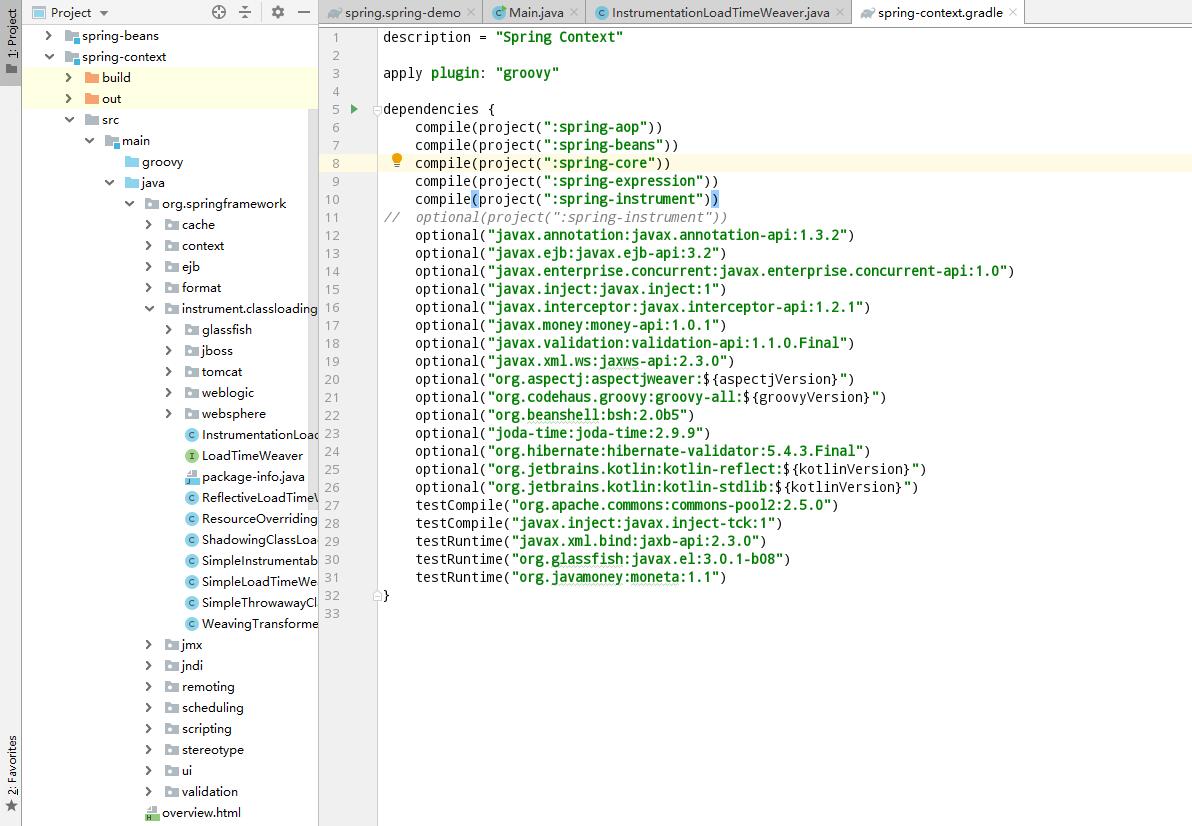This screenshot has width=1192, height=826.
Task: Run the dependencies block via green gutter arrow
Action: 354,109
